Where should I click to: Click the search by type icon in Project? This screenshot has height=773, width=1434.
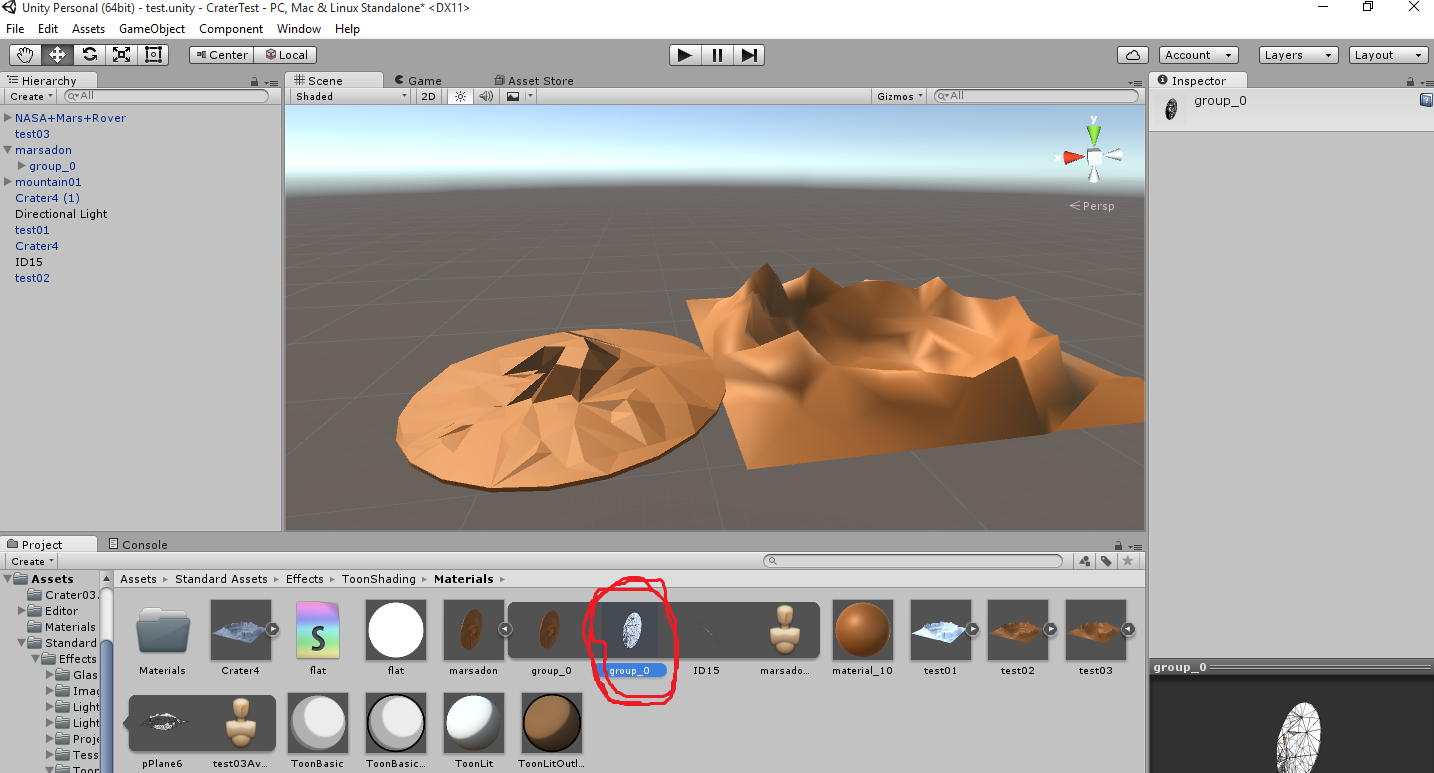tap(1084, 561)
